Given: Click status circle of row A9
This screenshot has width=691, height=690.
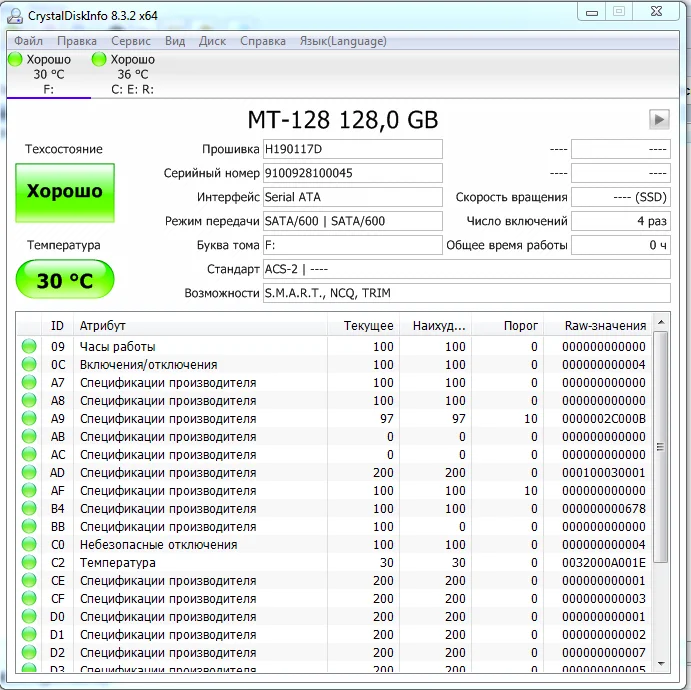Looking at the screenshot, I should (x=29, y=419).
